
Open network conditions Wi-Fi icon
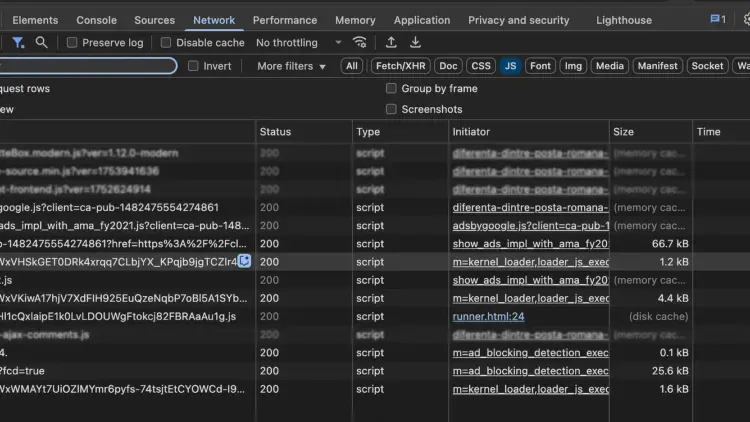pos(360,43)
